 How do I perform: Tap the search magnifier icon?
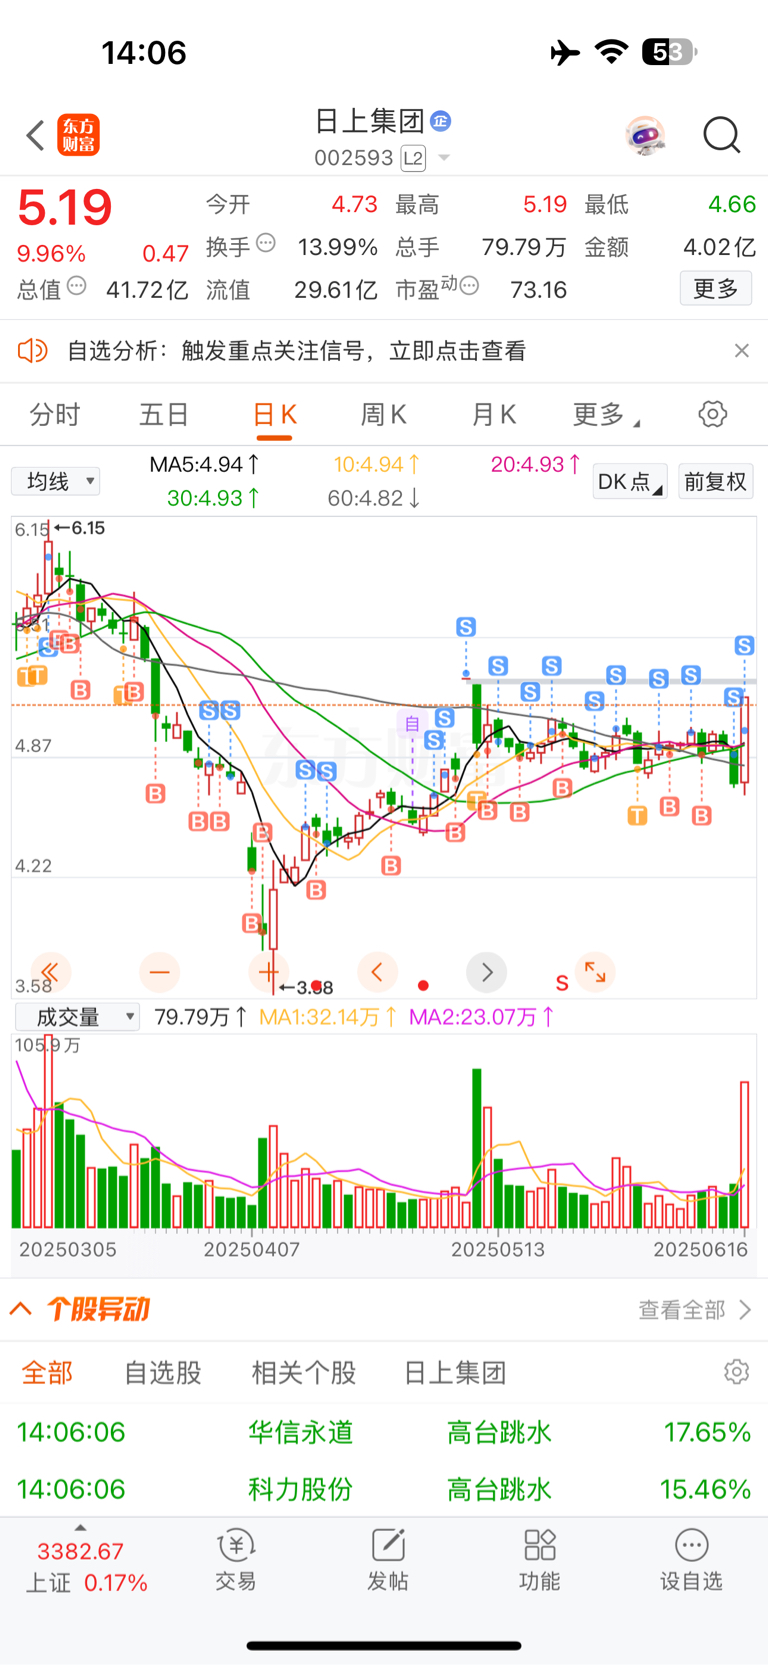[722, 135]
